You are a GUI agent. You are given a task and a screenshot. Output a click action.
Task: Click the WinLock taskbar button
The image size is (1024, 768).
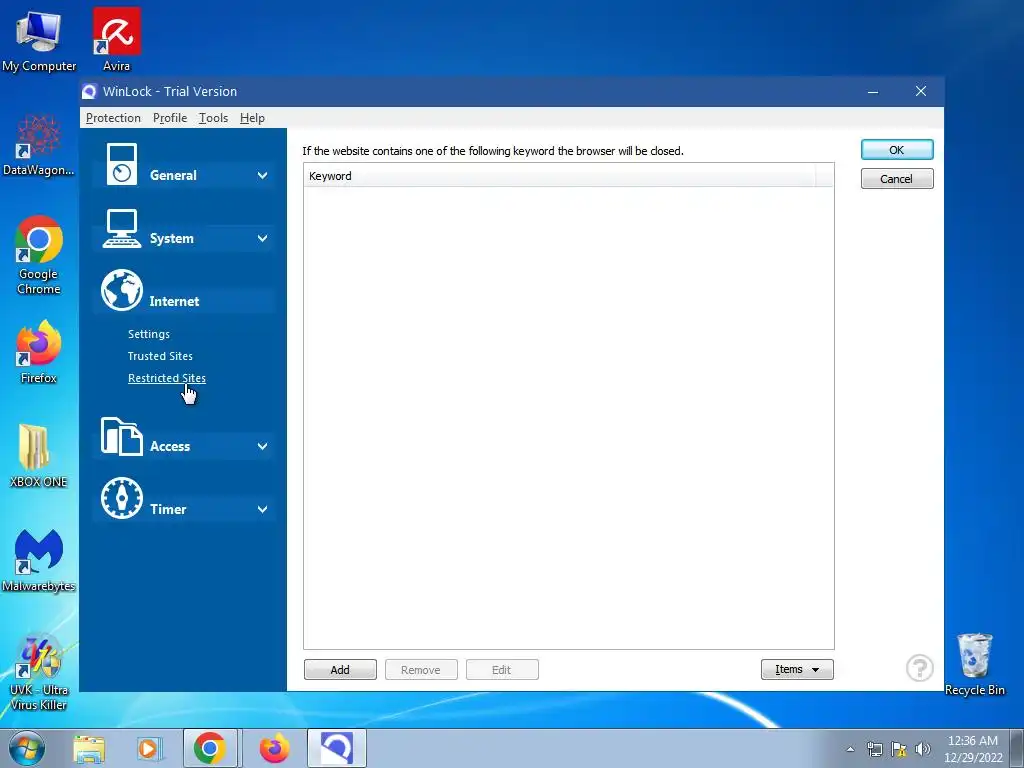pos(337,748)
